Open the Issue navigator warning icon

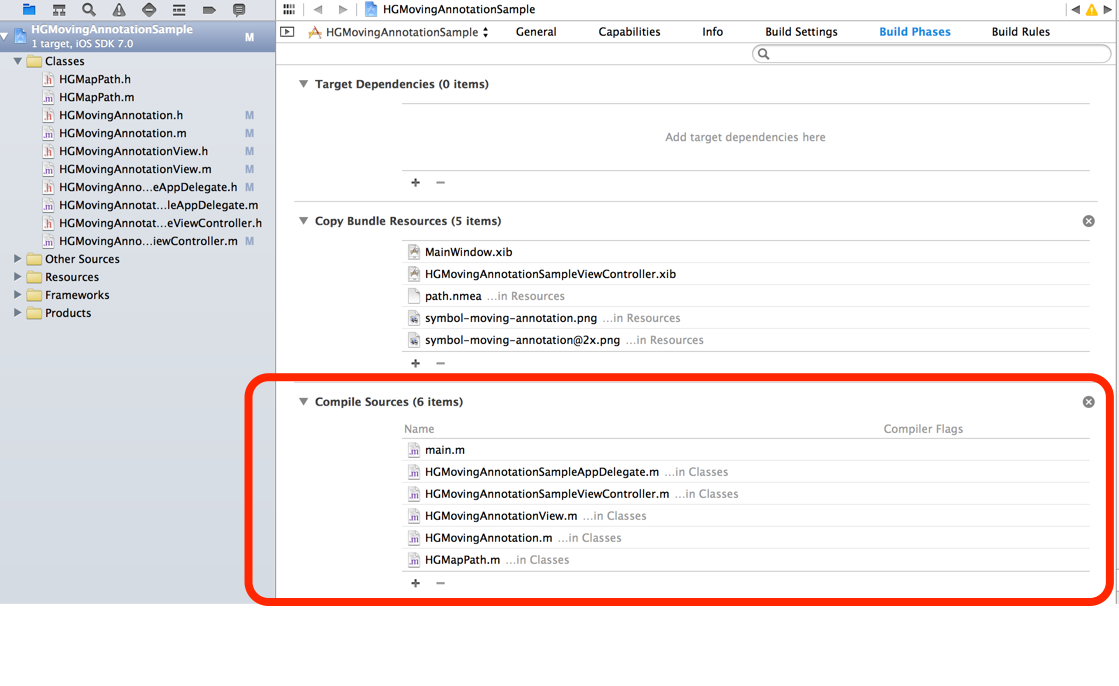pyautogui.click(x=119, y=9)
